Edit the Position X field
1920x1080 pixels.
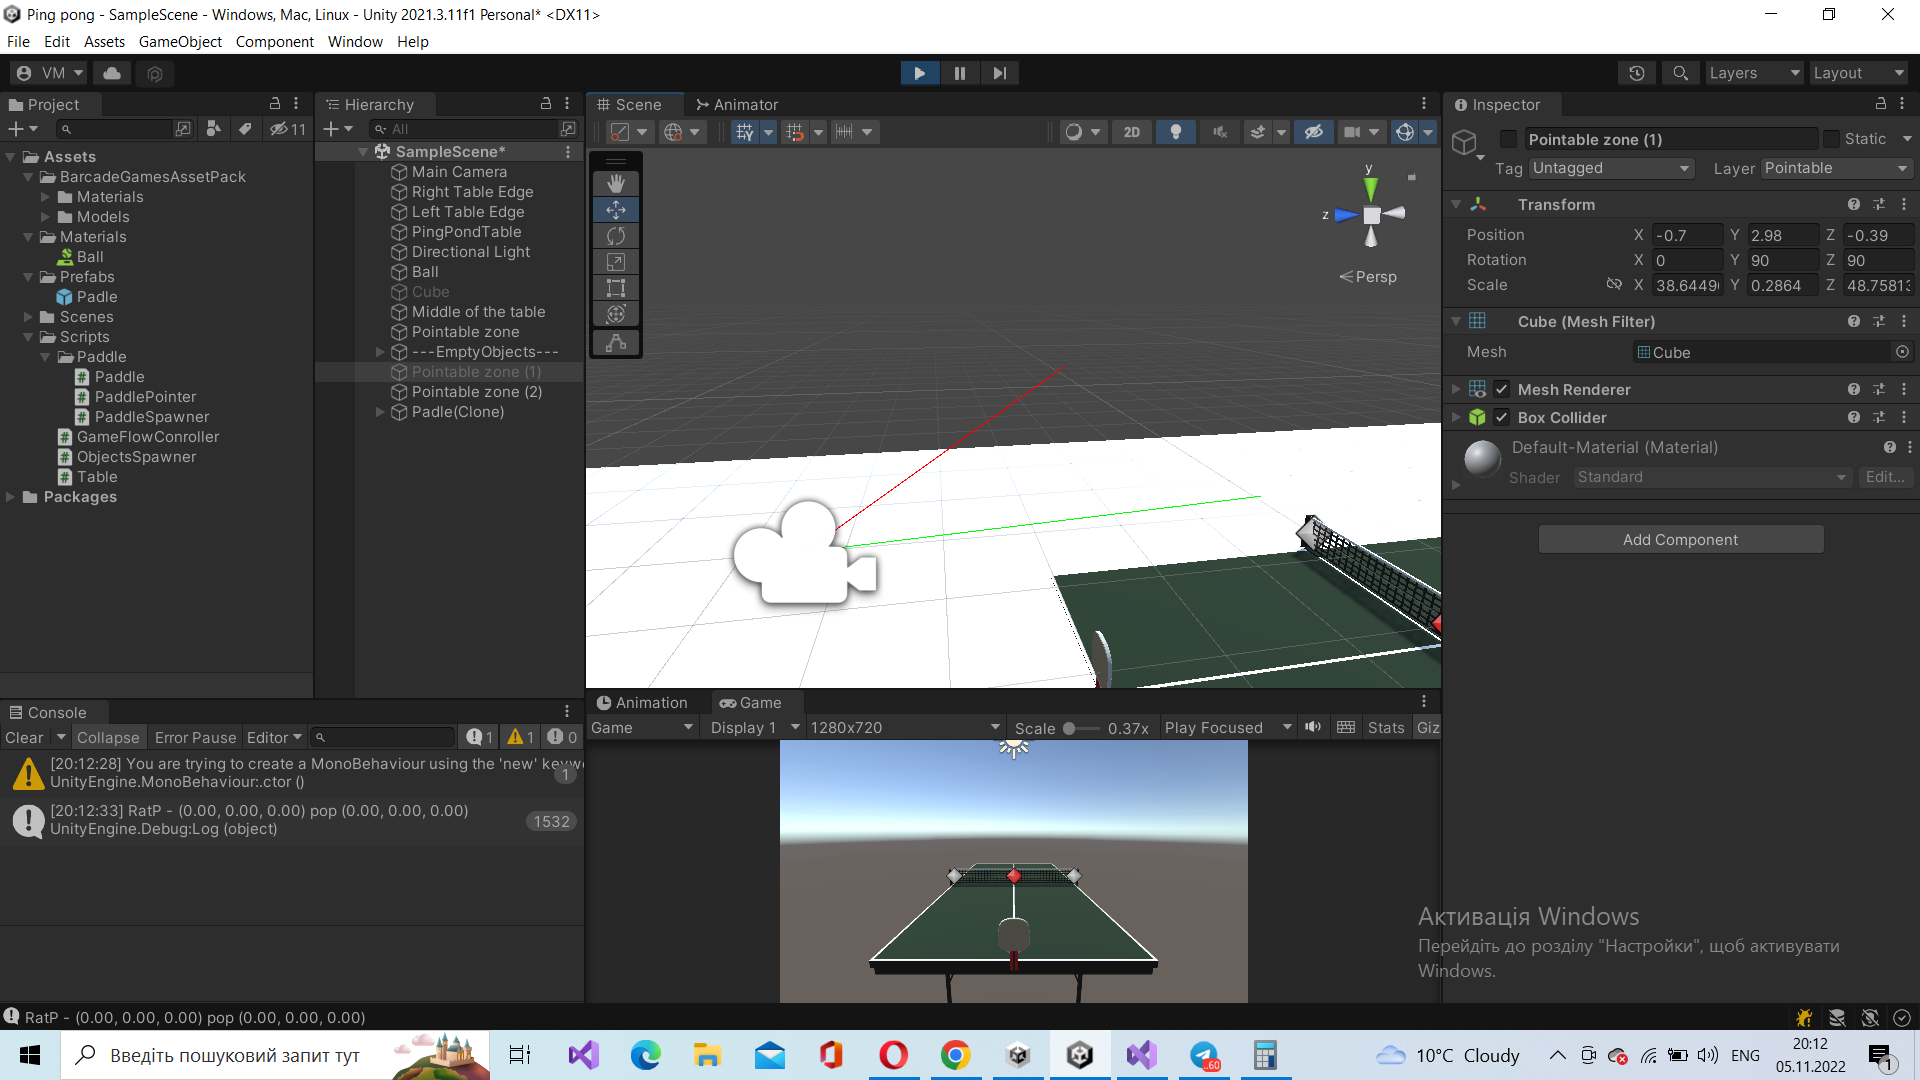click(x=1687, y=235)
